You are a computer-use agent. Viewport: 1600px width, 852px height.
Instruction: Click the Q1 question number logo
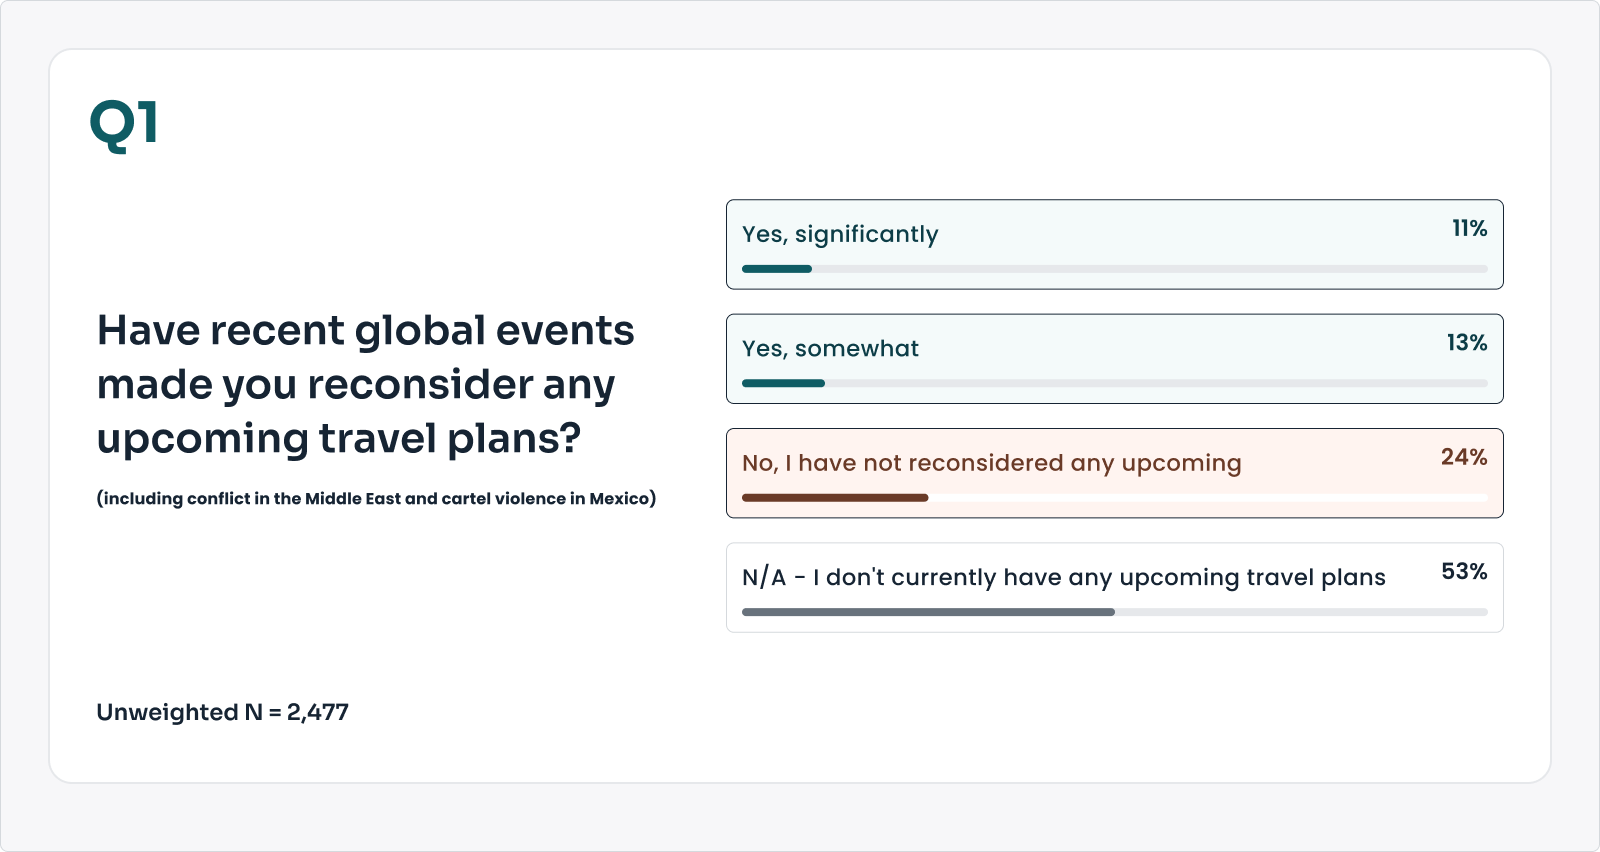click(x=124, y=125)
